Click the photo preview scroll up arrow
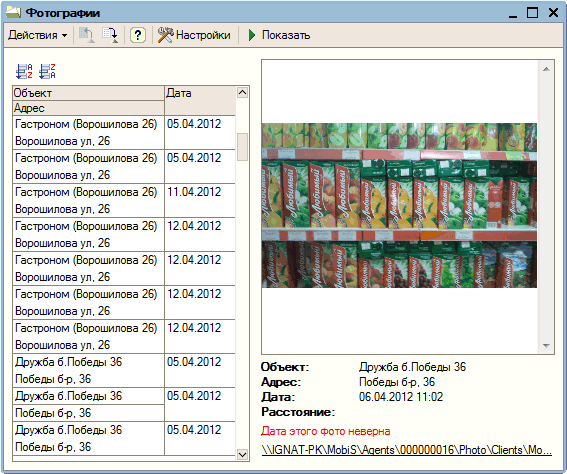 pyautogui.click(x=546, y=69)
